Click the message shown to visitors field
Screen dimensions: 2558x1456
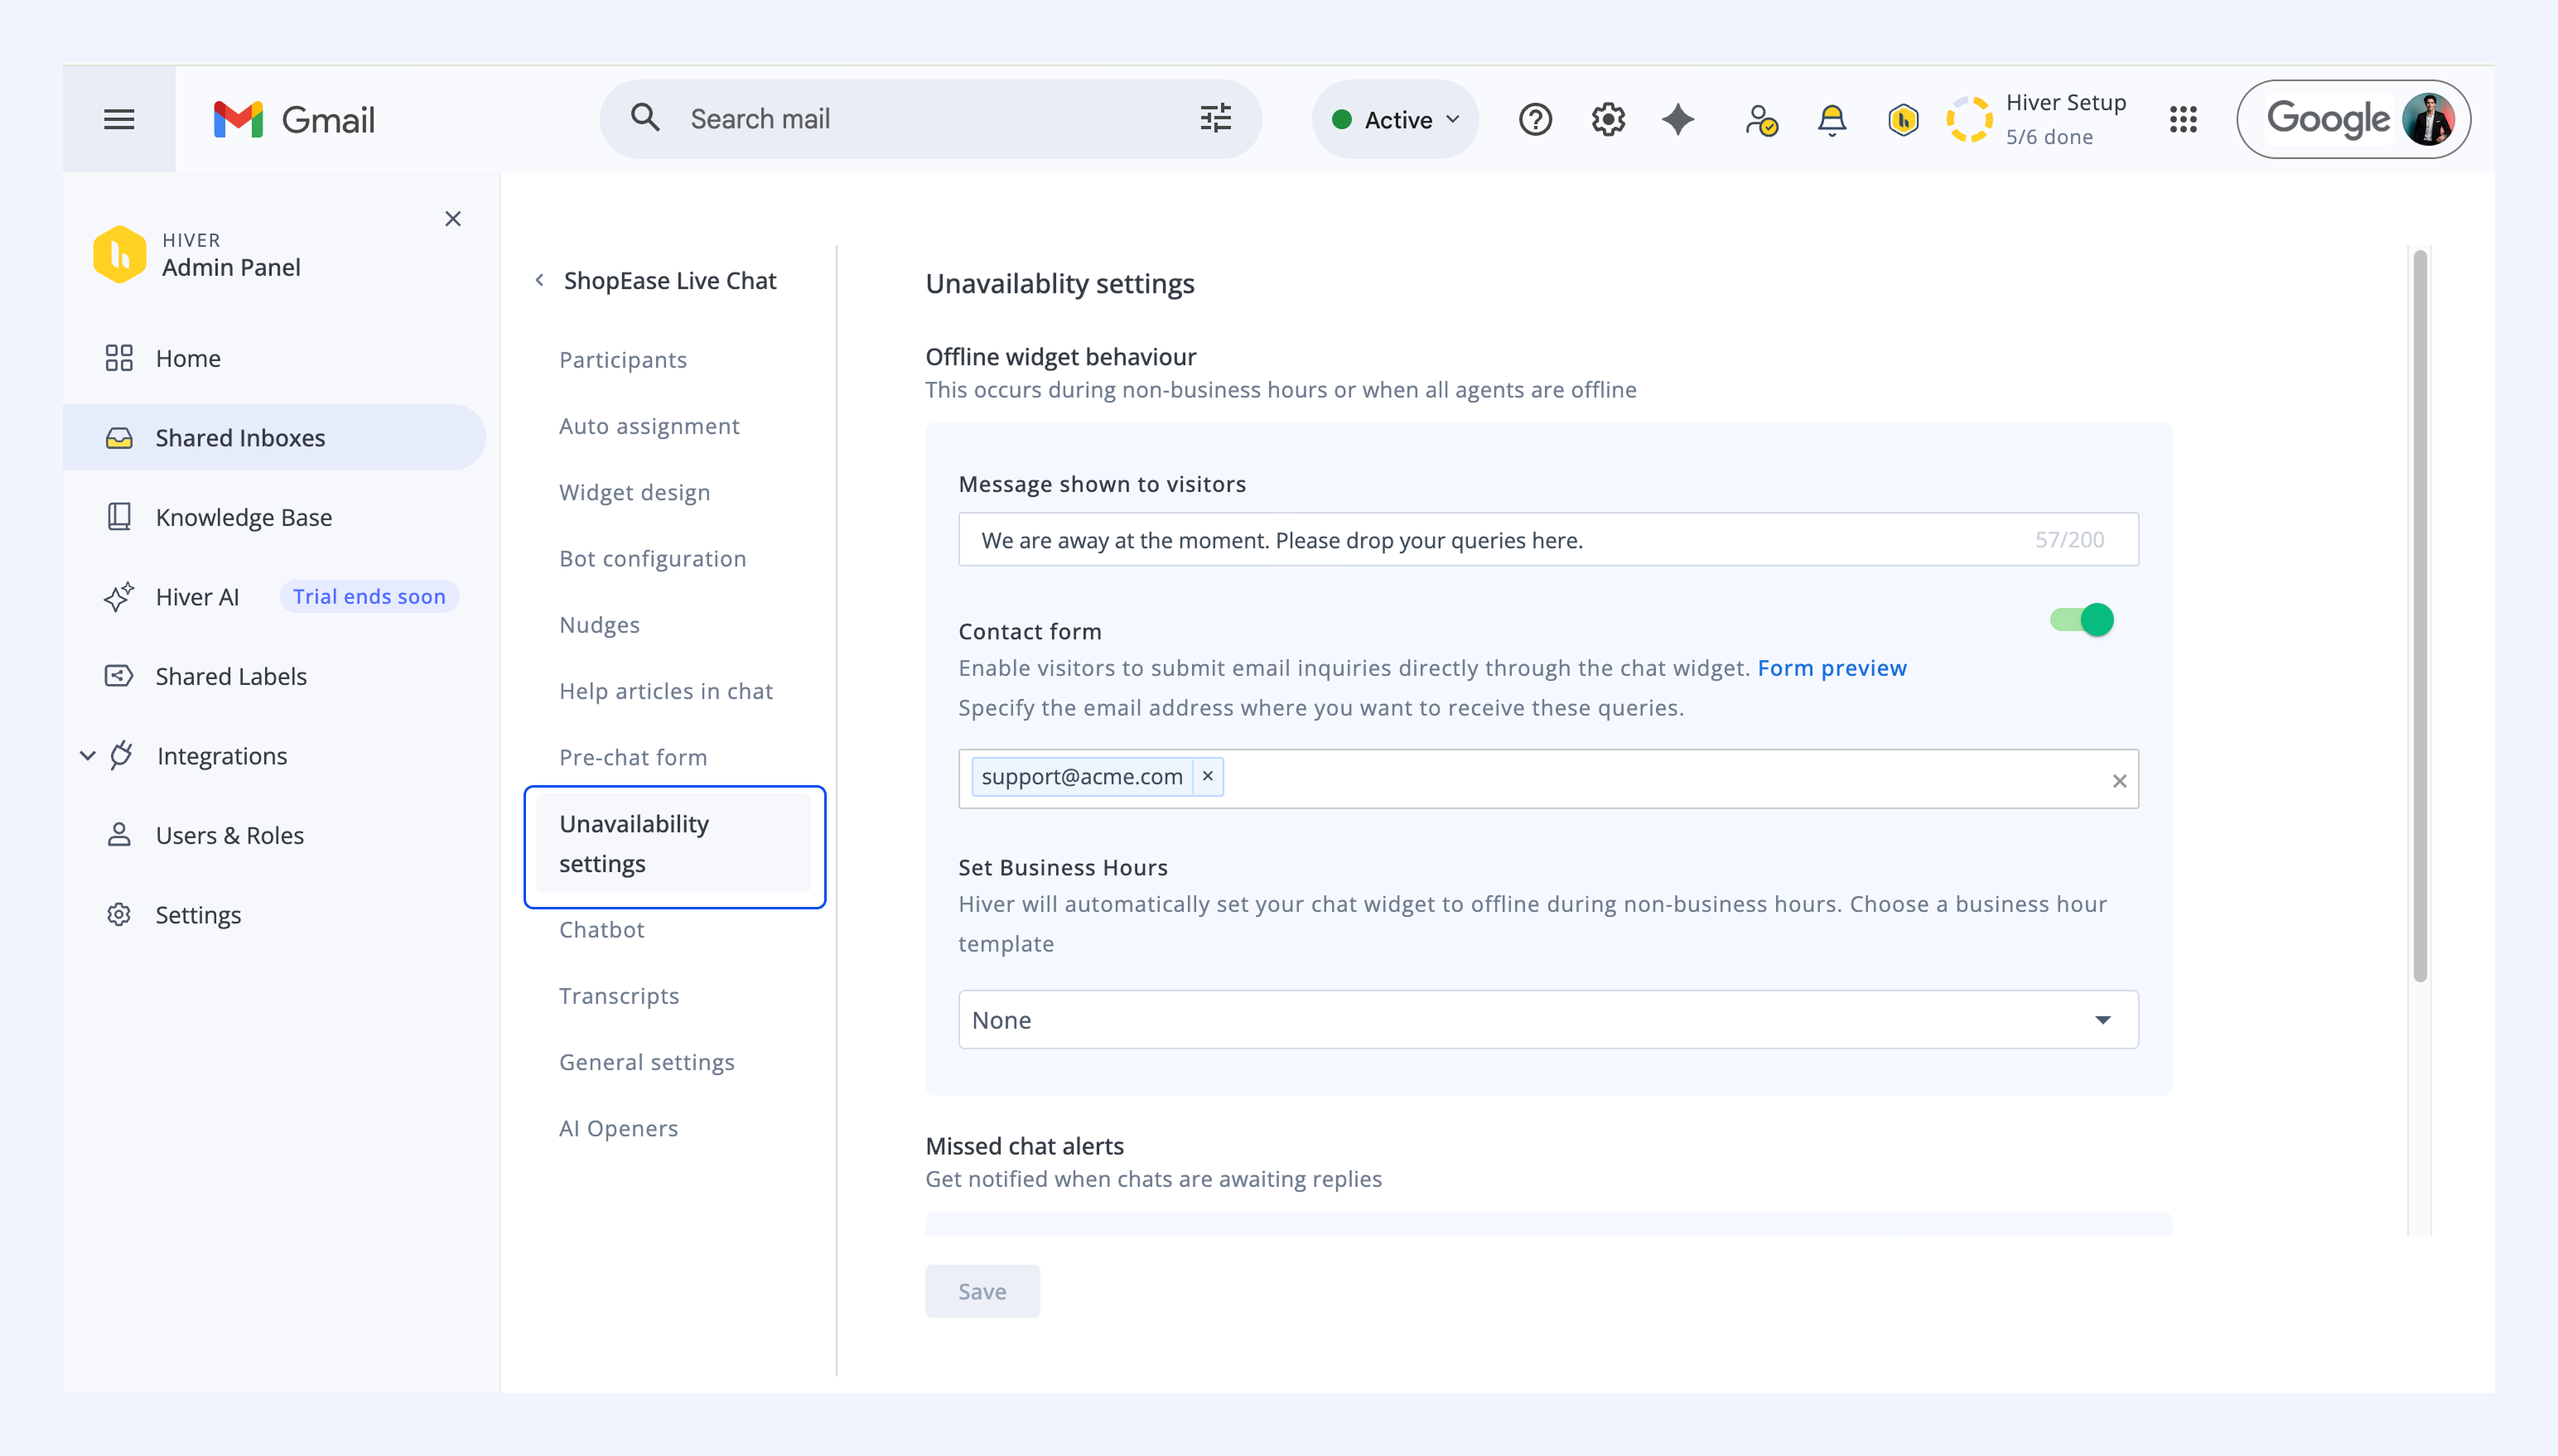(1548, 539)
